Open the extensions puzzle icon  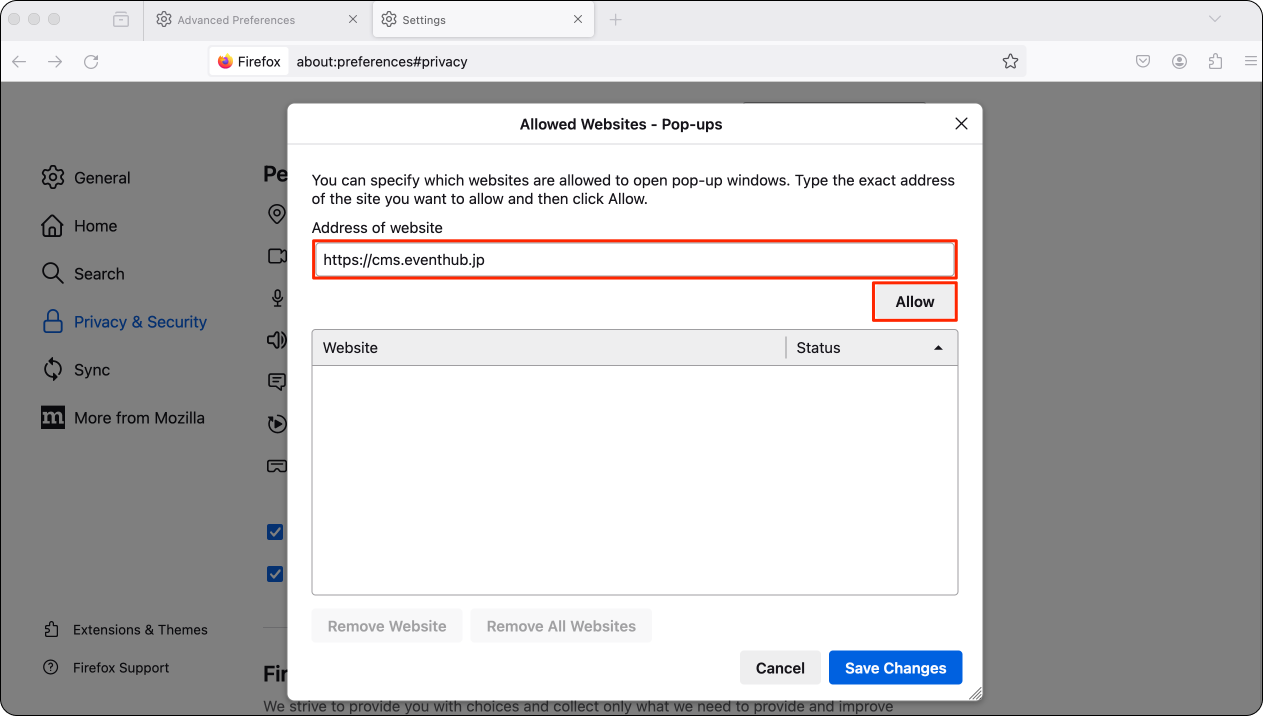[x=1216, y=62]
